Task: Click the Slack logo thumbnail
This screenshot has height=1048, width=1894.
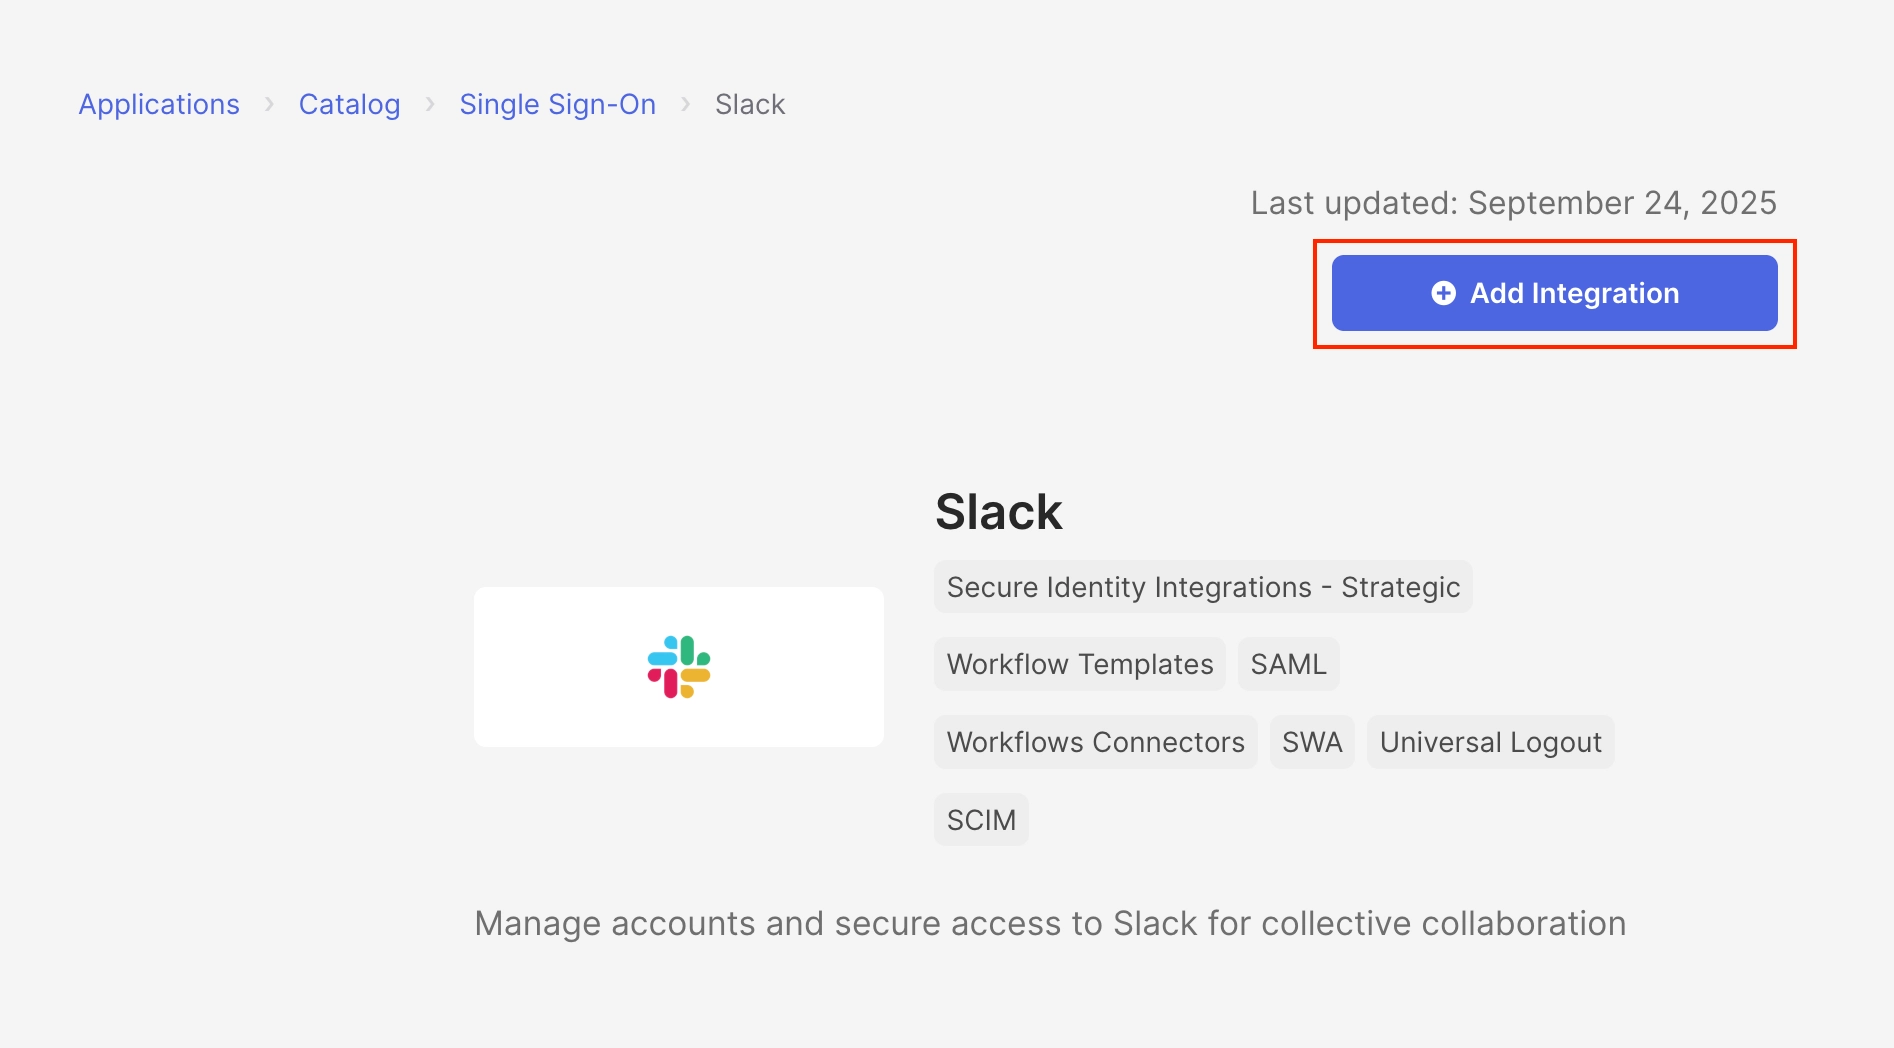Action: tap(679, 667)
